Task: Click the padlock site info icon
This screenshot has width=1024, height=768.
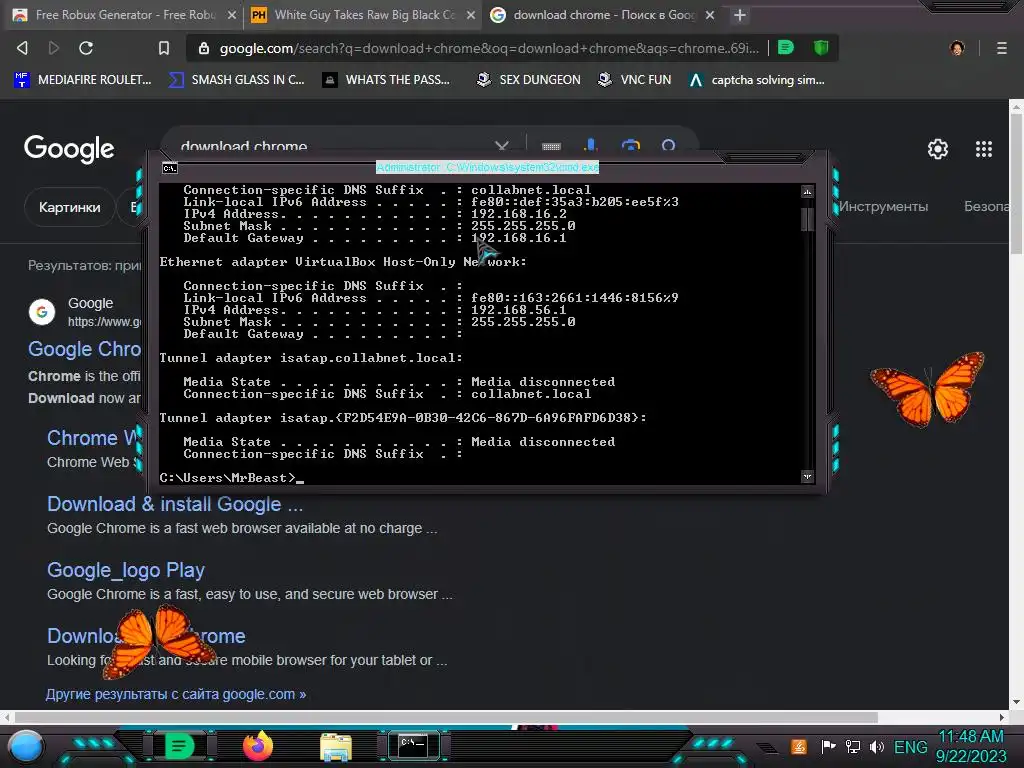Action: [x=204, y=48]
